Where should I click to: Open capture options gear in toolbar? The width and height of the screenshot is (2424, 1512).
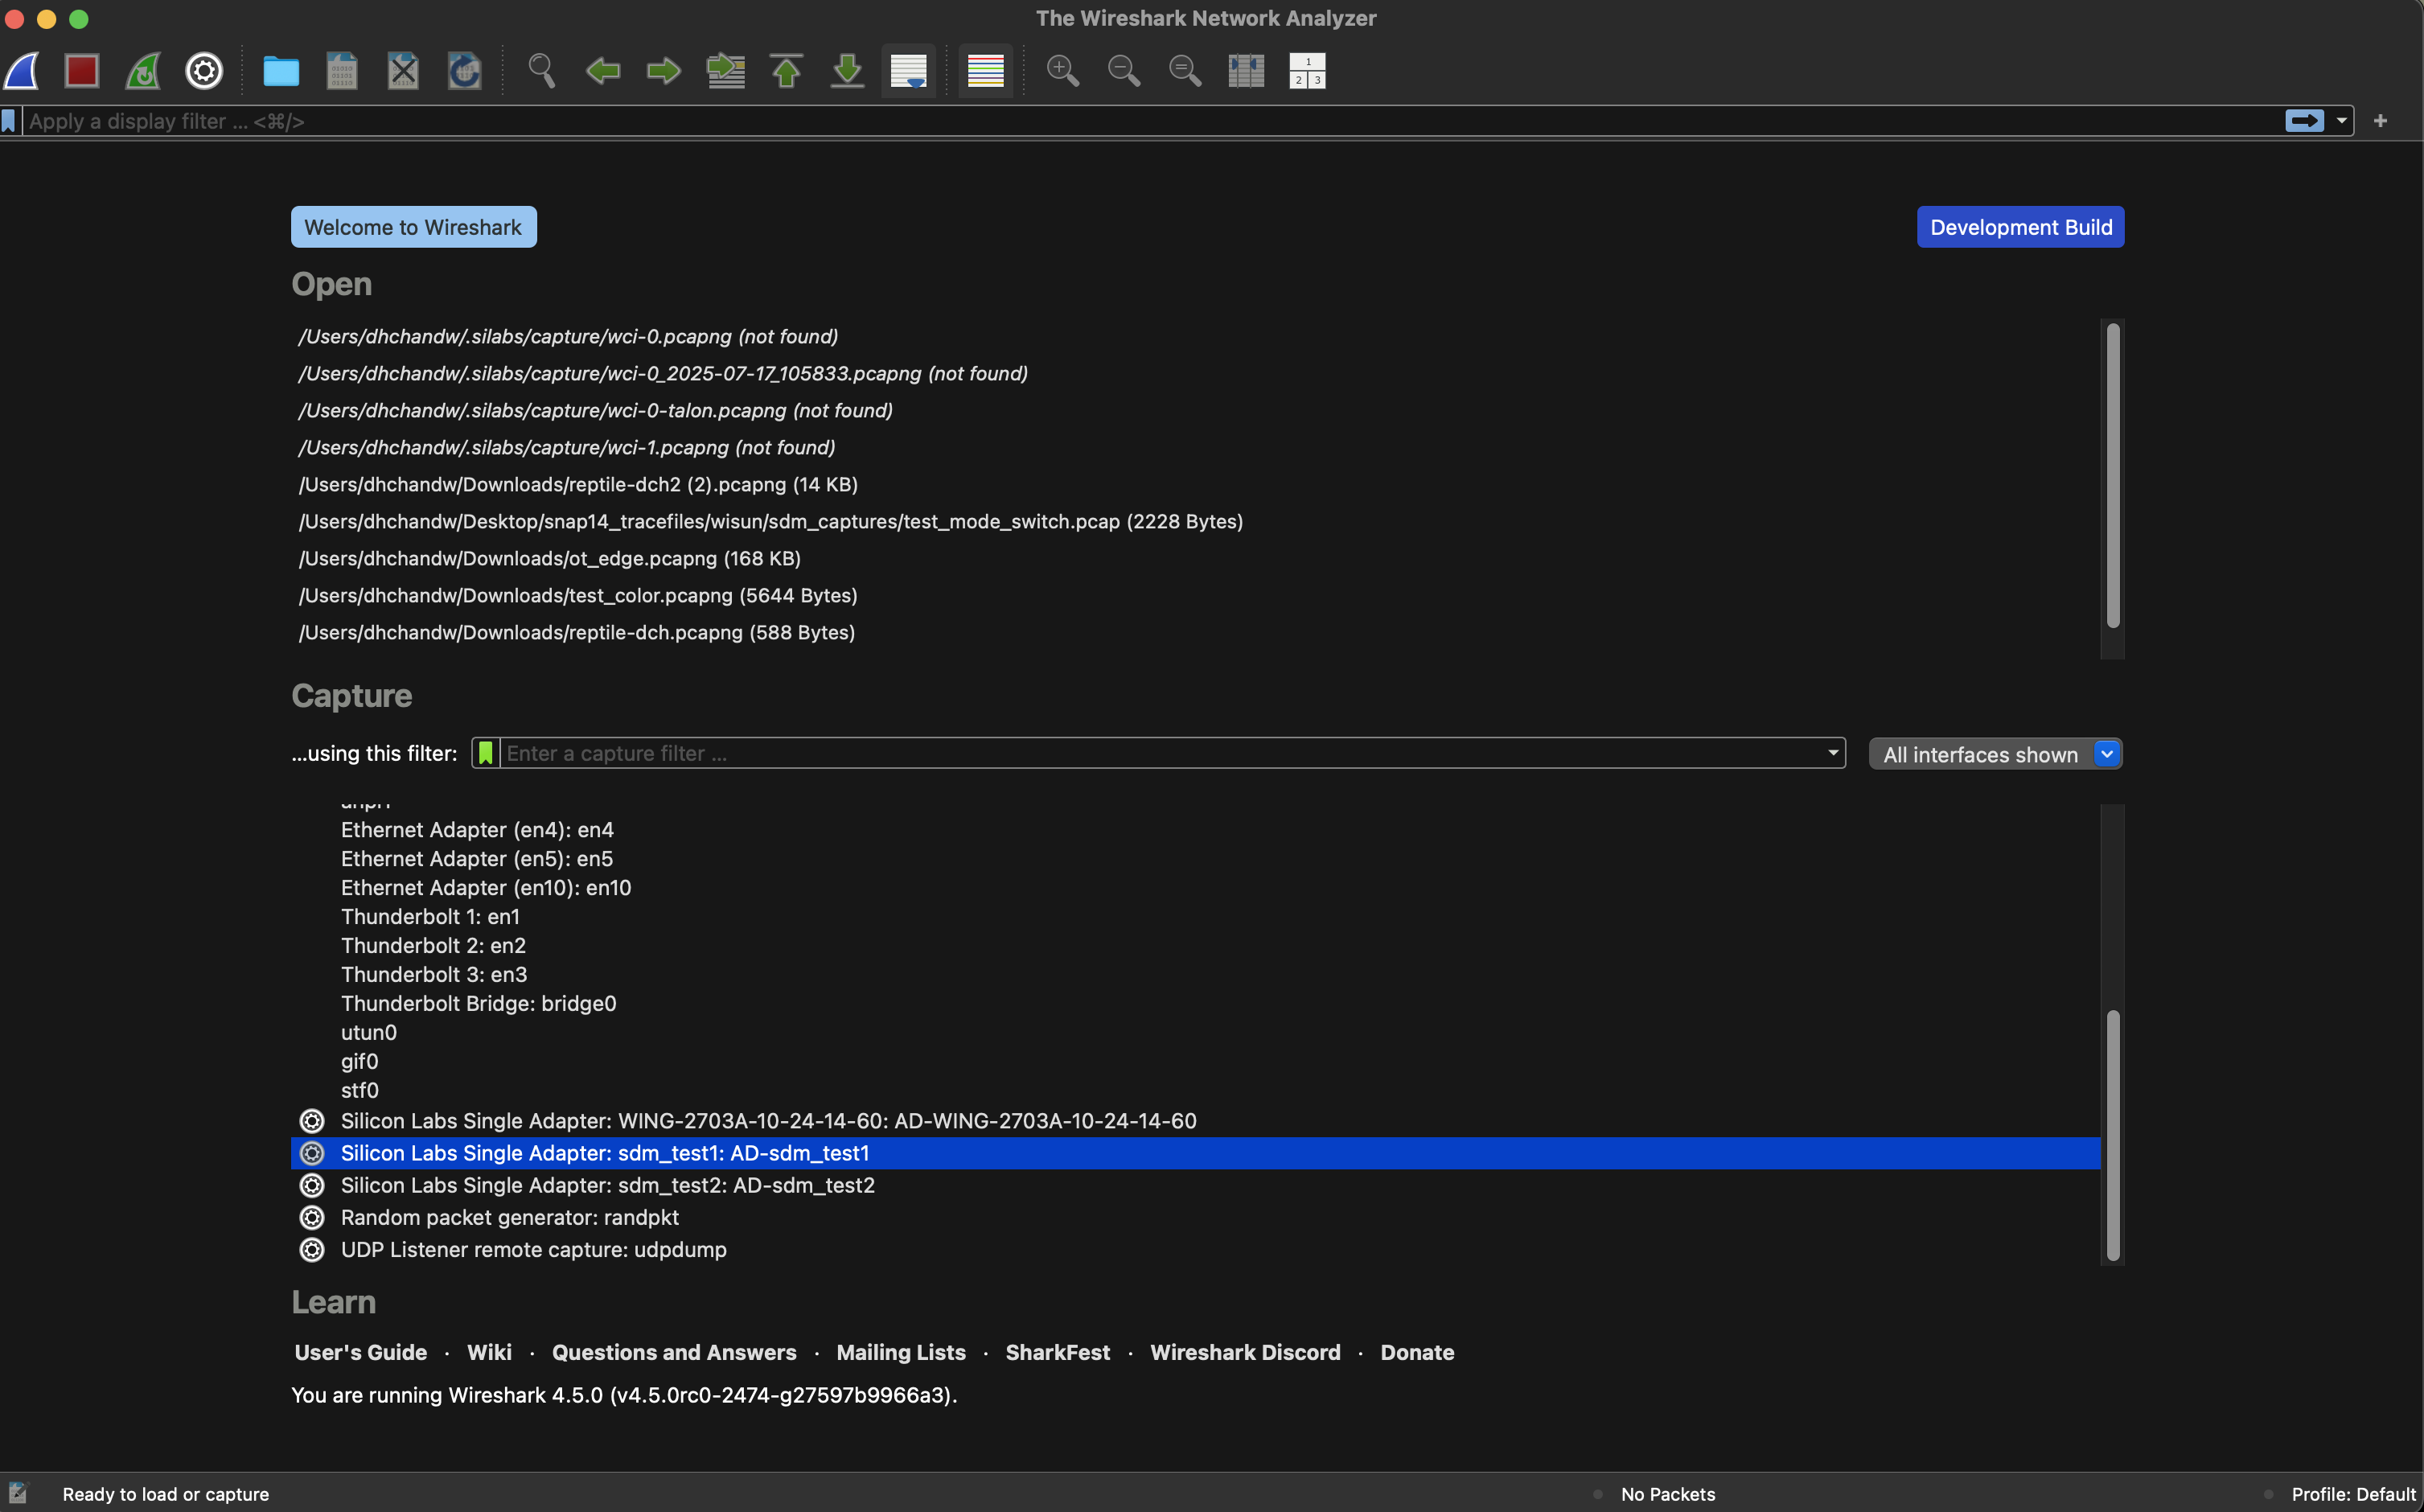[204, 71]
